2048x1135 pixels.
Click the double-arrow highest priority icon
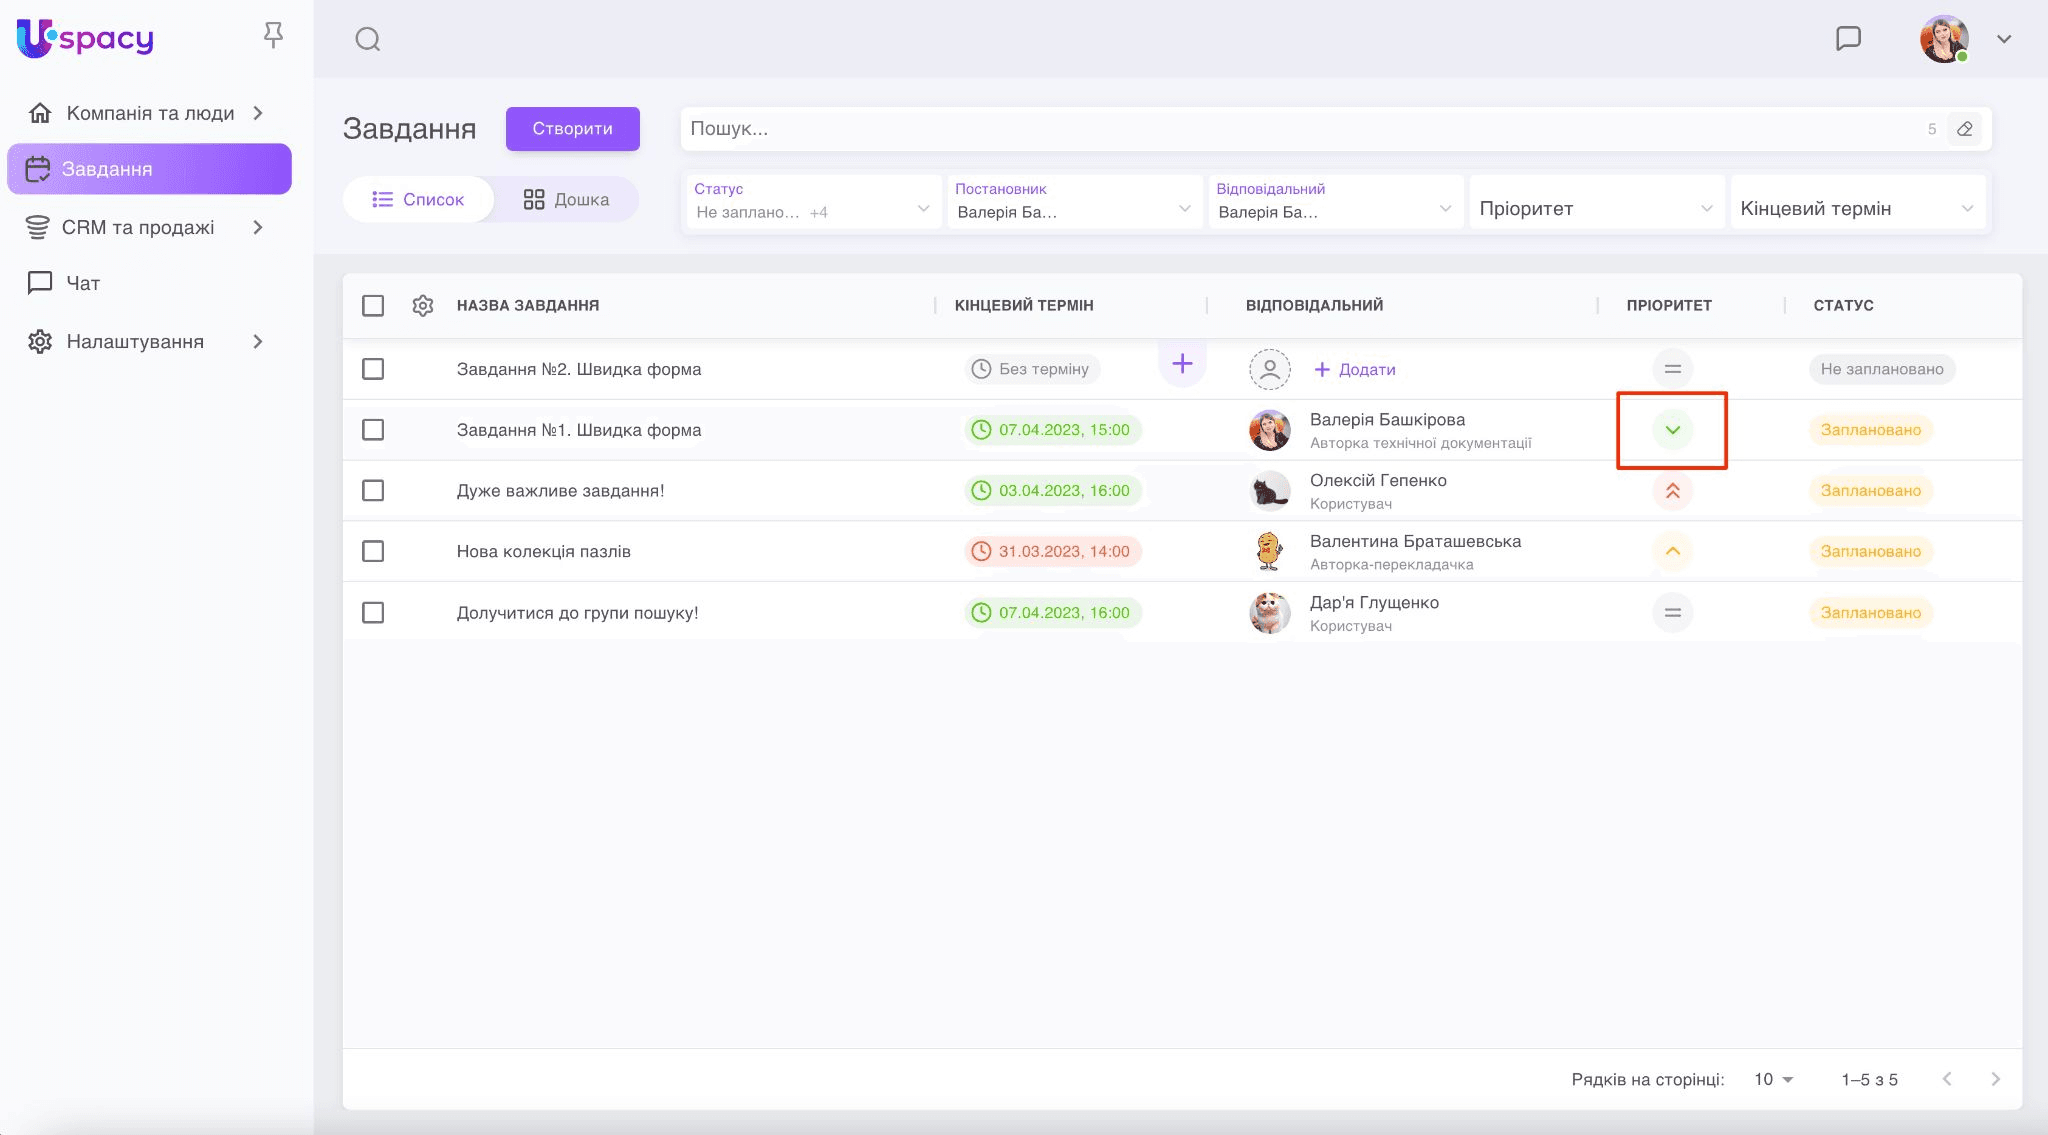[1672, 491]
